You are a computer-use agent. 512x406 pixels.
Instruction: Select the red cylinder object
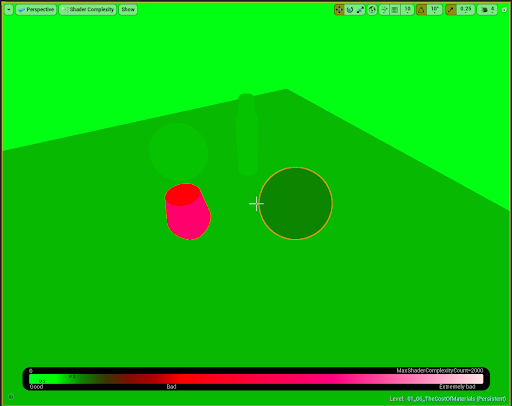187,211
